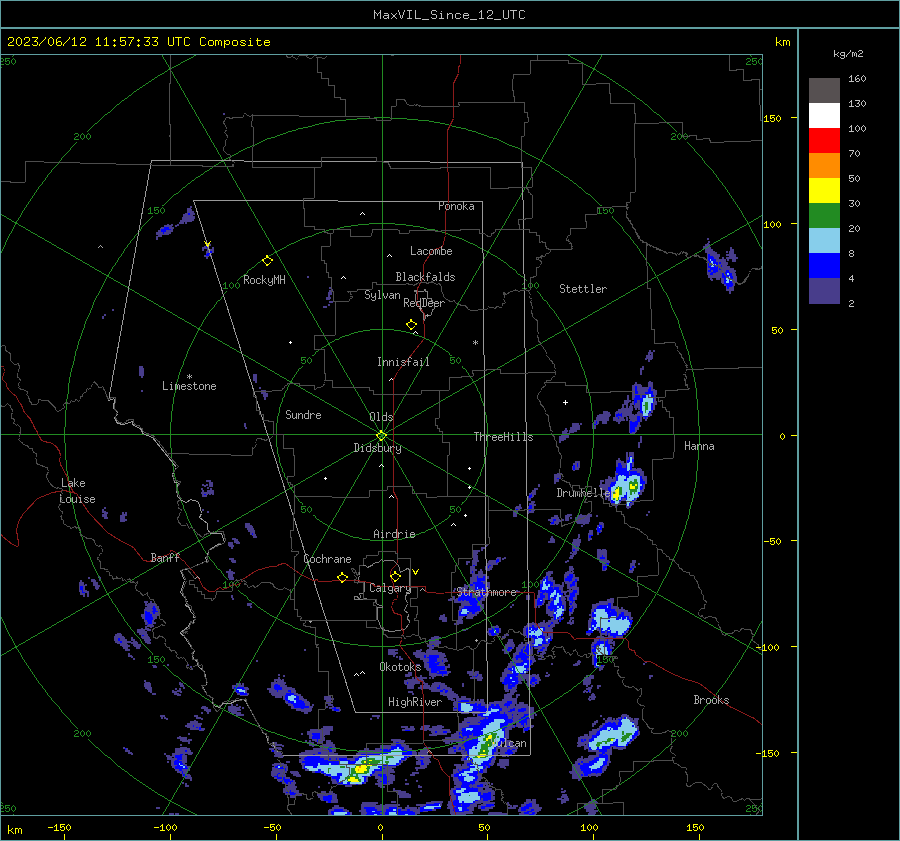The height and width of the screenshot is (841, 900).
Task: Click the yellow V marker northwest of RockyMH
Action: pyautogui.click(x=208, y=244)
